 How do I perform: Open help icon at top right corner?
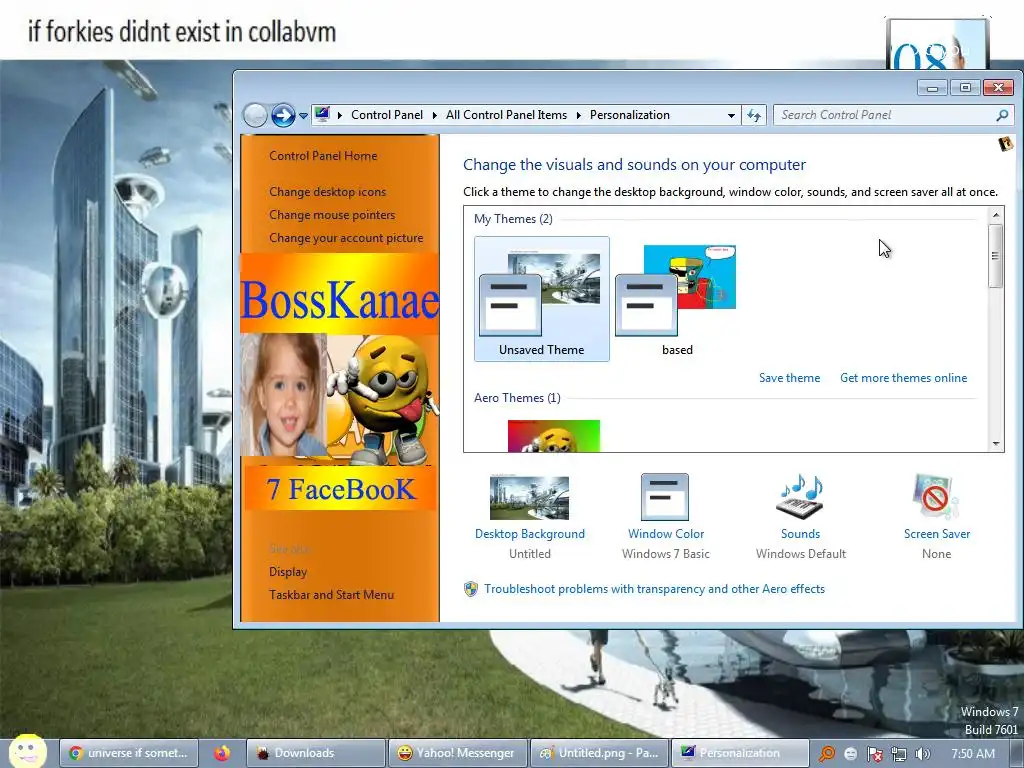[x=1005, y=144]
